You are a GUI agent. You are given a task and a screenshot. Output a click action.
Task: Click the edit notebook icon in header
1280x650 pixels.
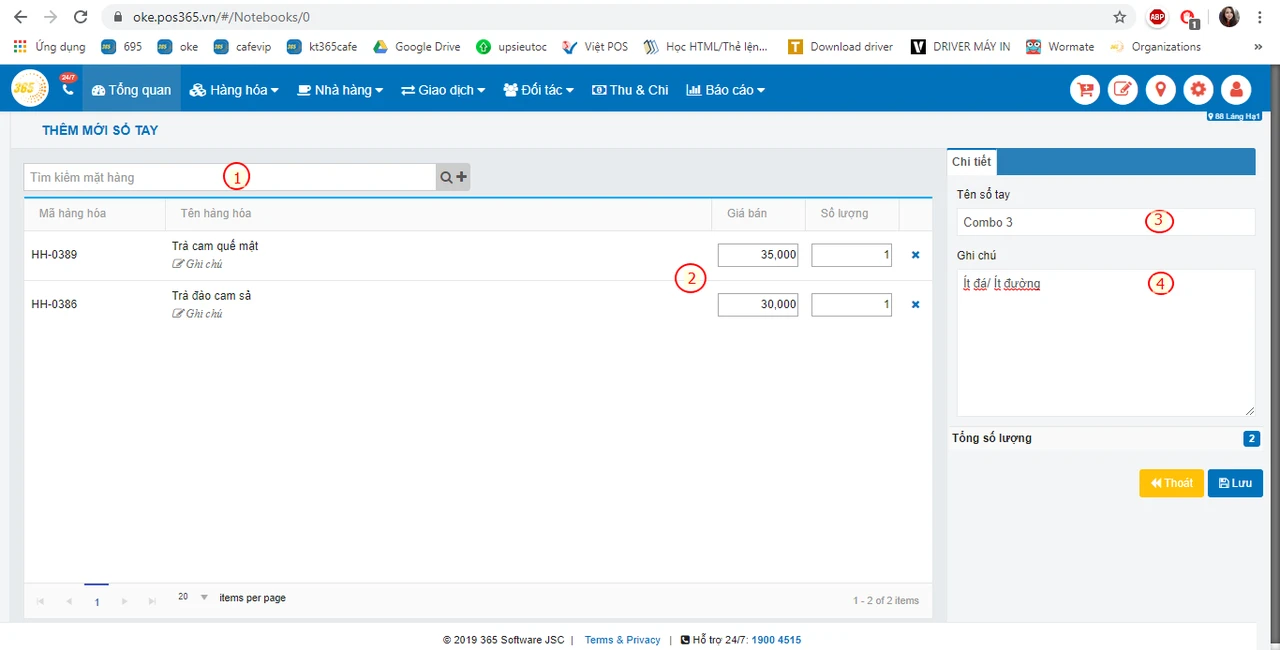click(x=1123, y=90)
